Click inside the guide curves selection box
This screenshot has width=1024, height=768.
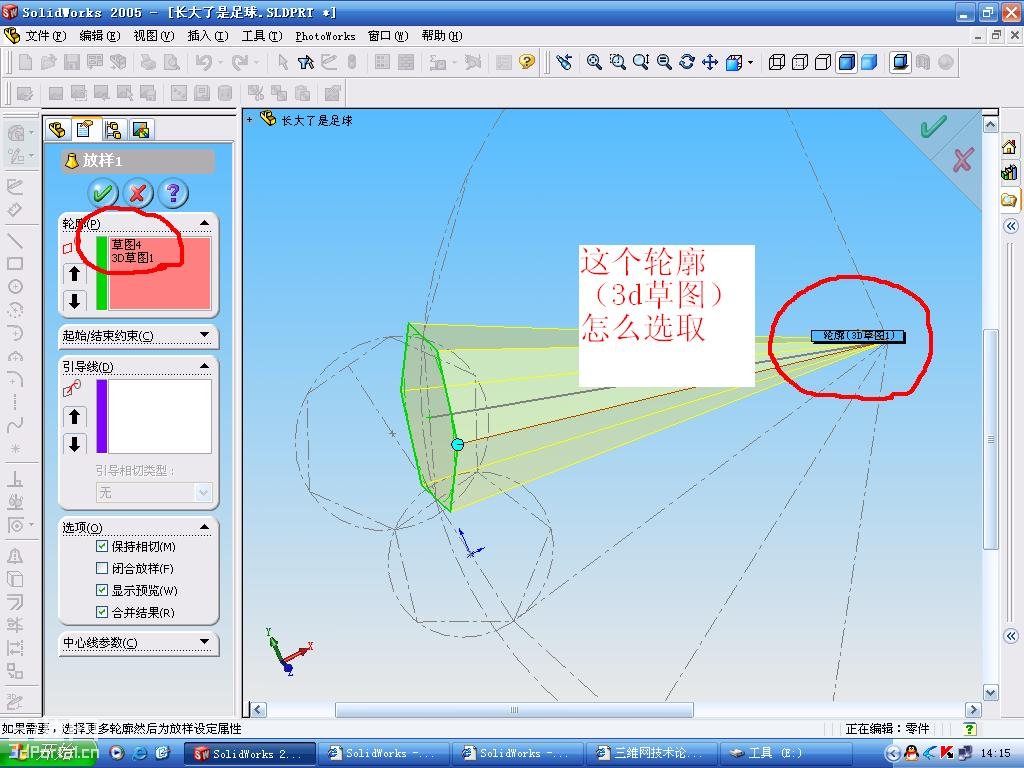159,417
